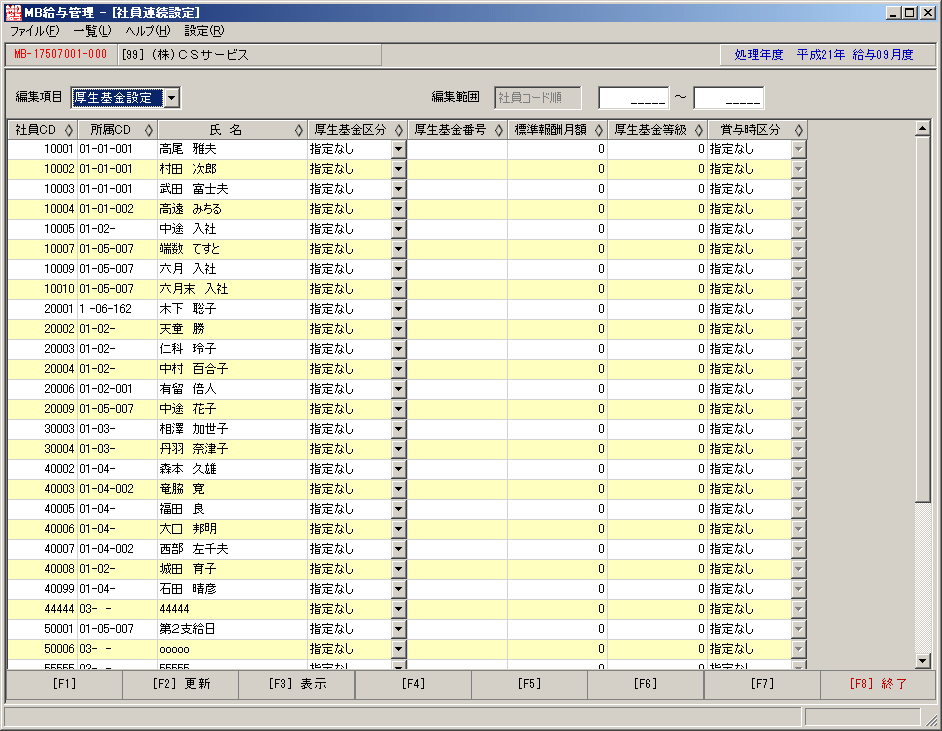Click employee code 40007
Image resolution: width=942 pixels, height=731 pixels.
click(59, 549)
